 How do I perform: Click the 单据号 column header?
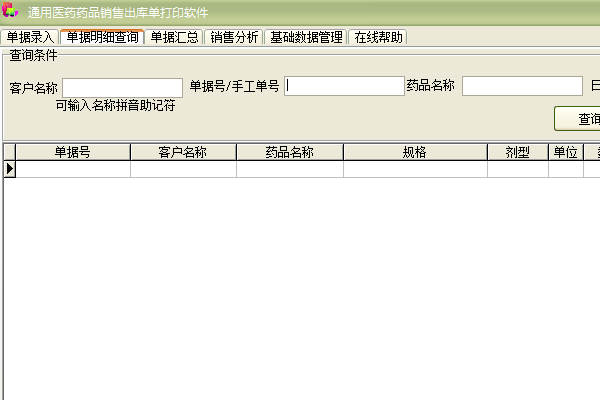[73, 152]
